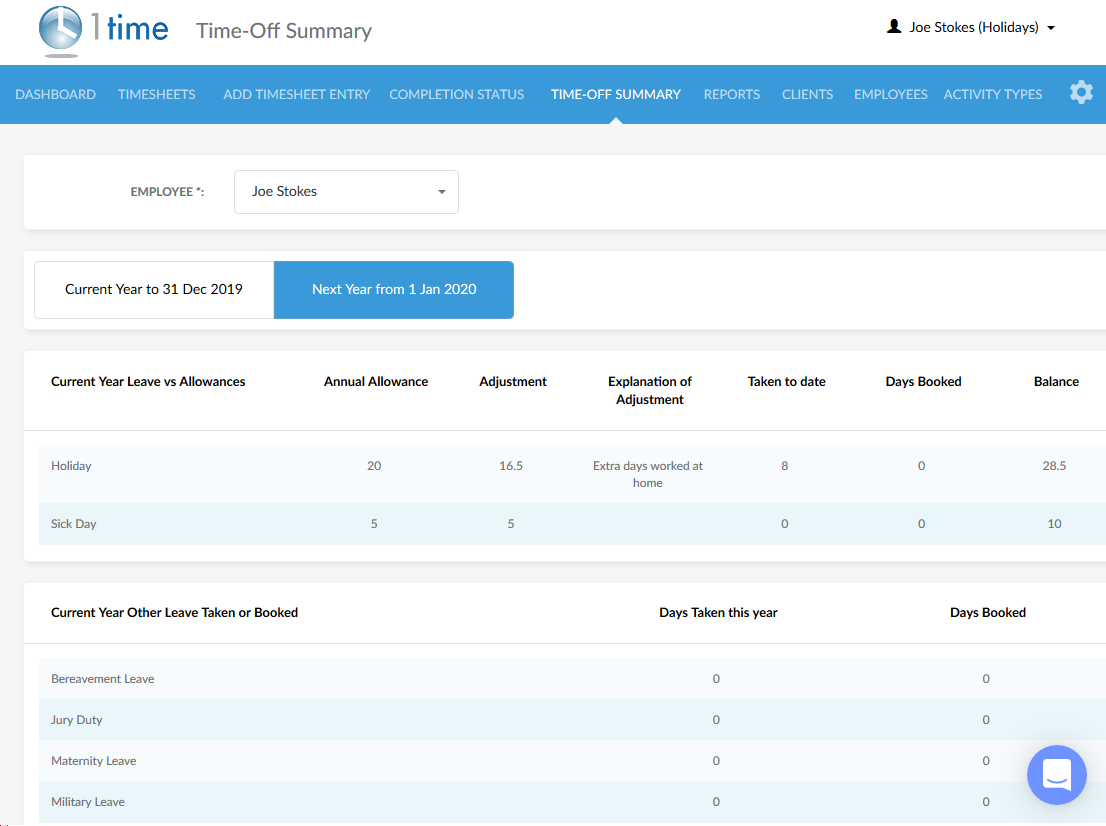Open the Reports section

pyautogui.click(x=731, y=94)
